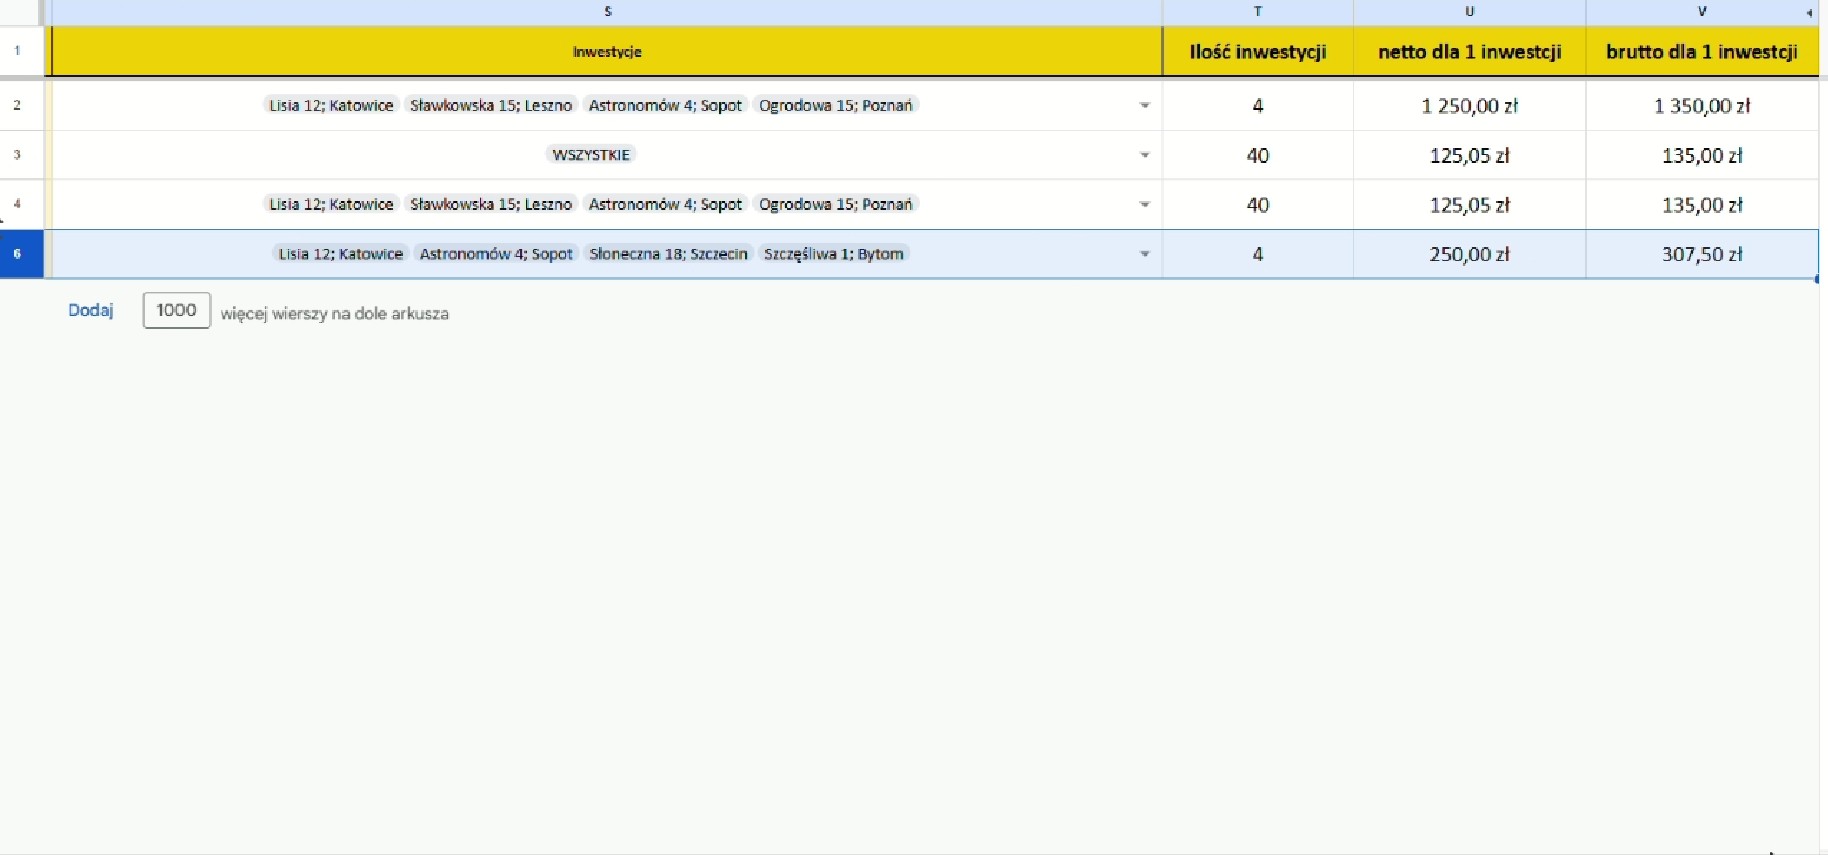
Task: Open dropdown arrow in WSZYSTKIE row
Action: 1145,155
